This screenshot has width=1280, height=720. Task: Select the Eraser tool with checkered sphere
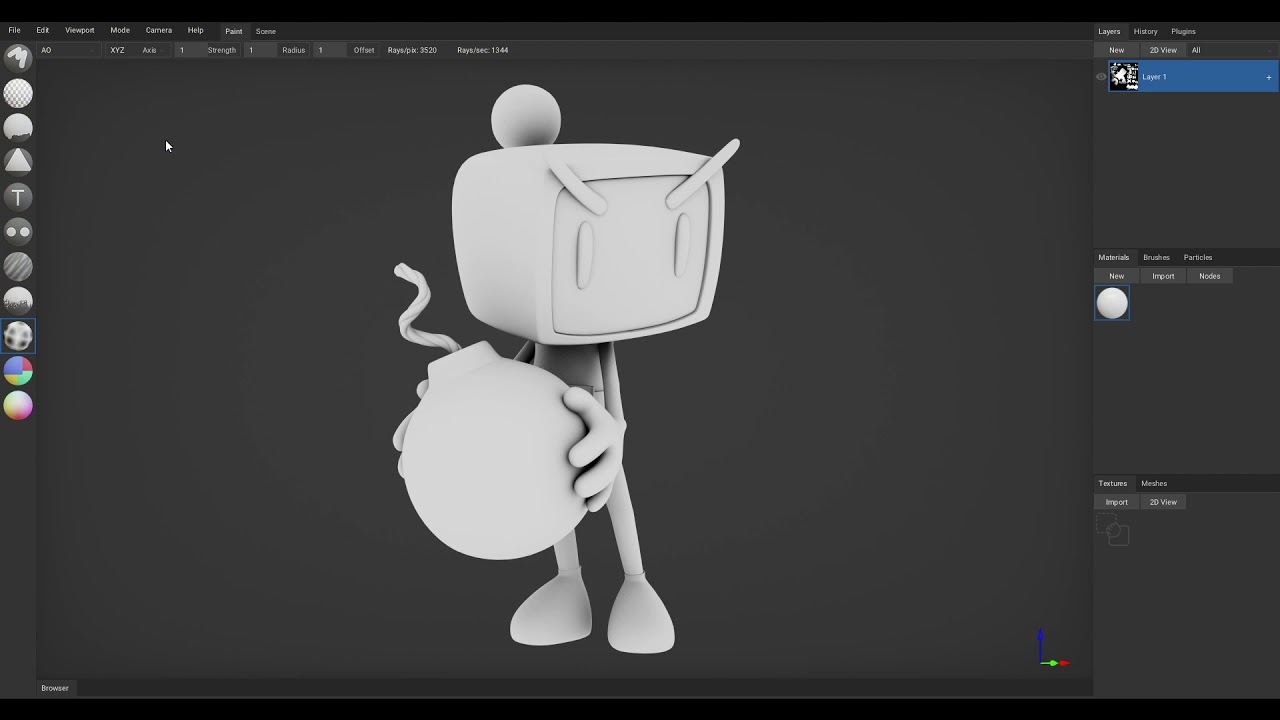click(x=18, y=93)
